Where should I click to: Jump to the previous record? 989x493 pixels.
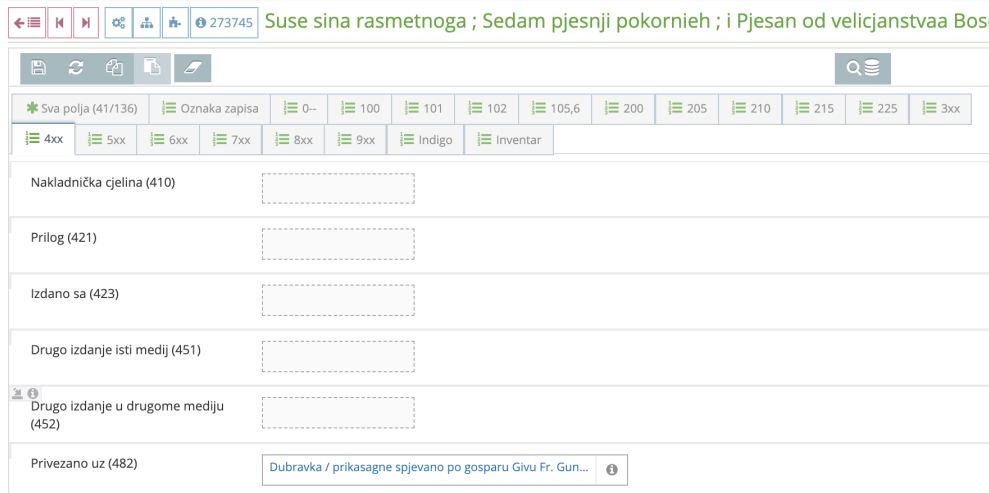point(59,23)
